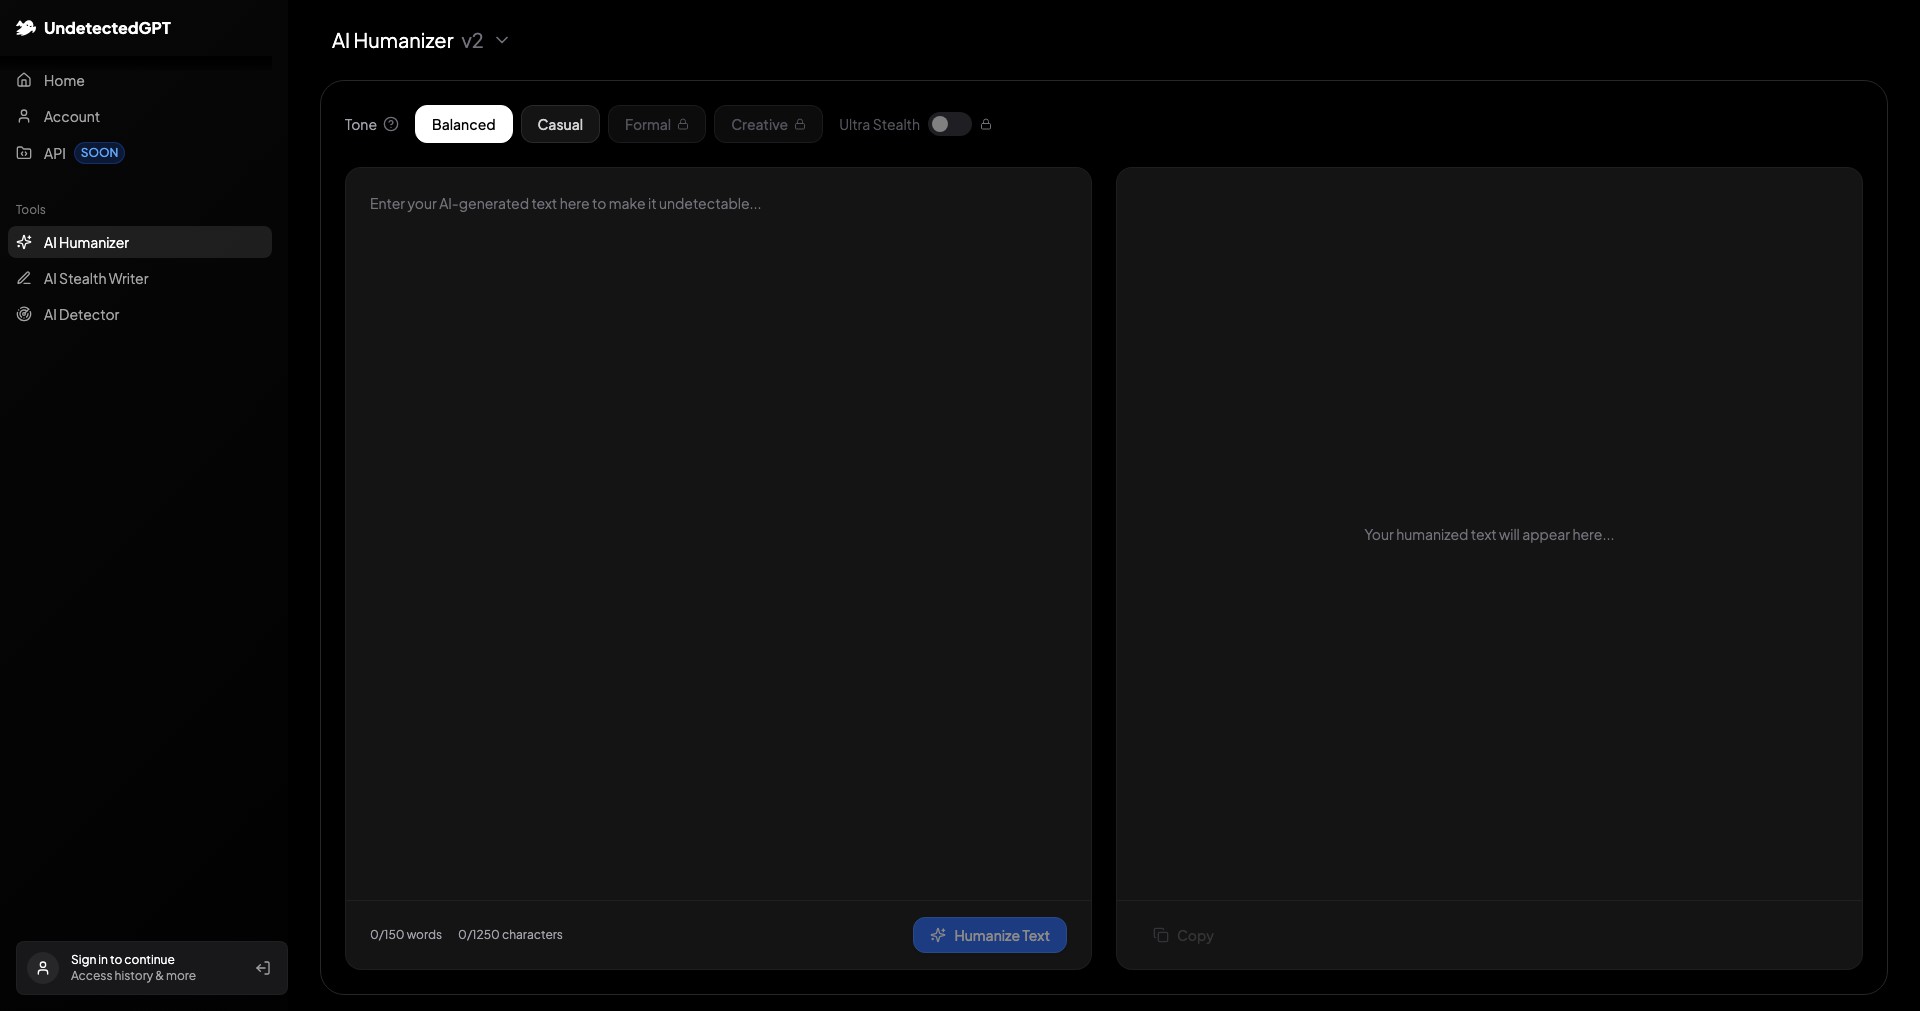Toggle the Ultra Stealth switch
Screen dimensions: 1920x1011
point(950,124)
